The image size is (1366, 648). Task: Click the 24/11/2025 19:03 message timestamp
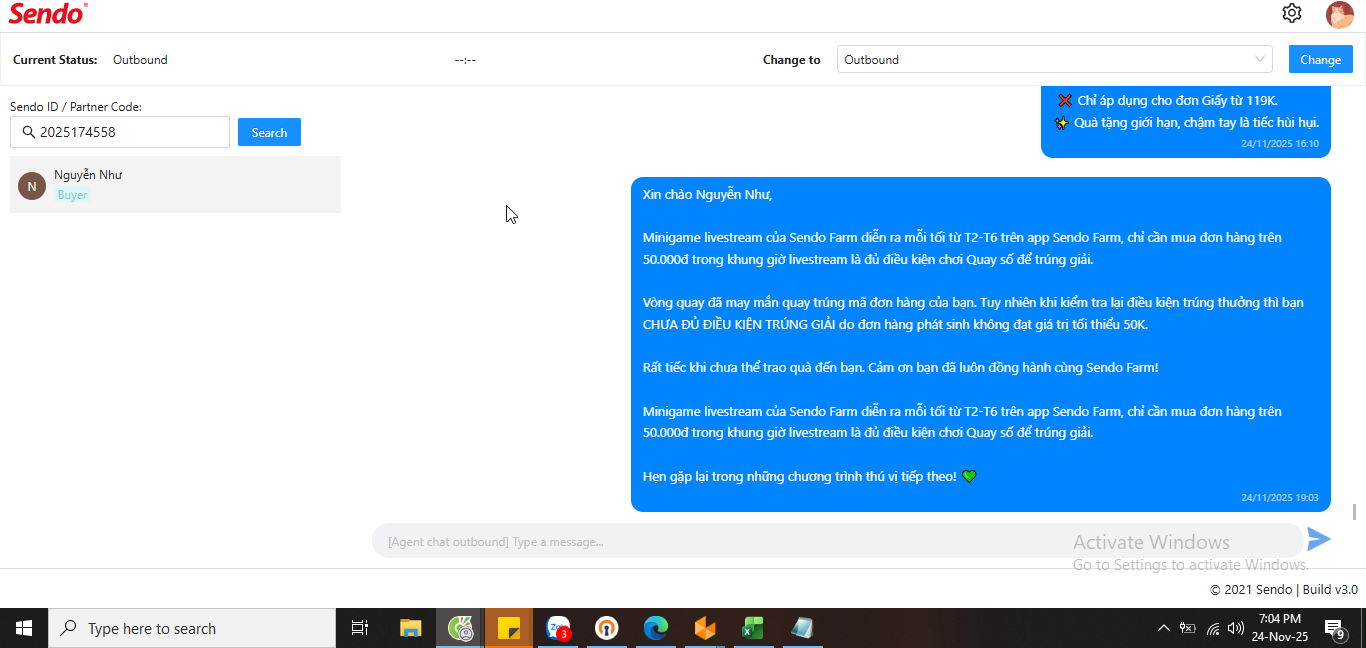[x=1280, y=497]
